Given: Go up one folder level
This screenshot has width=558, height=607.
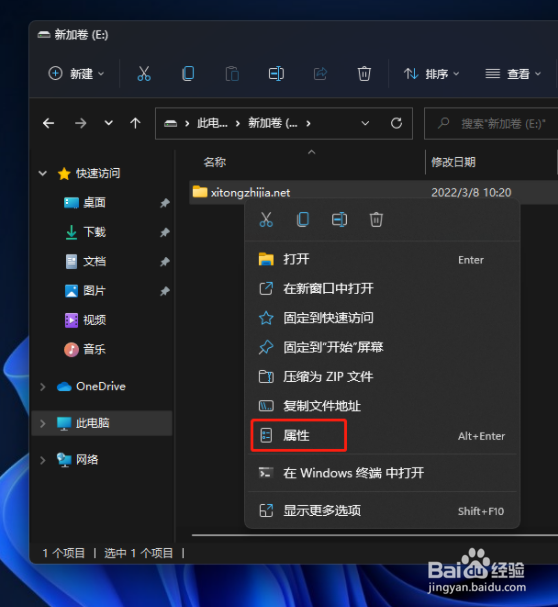Looking at the screenshot, I should pyautogui.click(x=135, y=123).
